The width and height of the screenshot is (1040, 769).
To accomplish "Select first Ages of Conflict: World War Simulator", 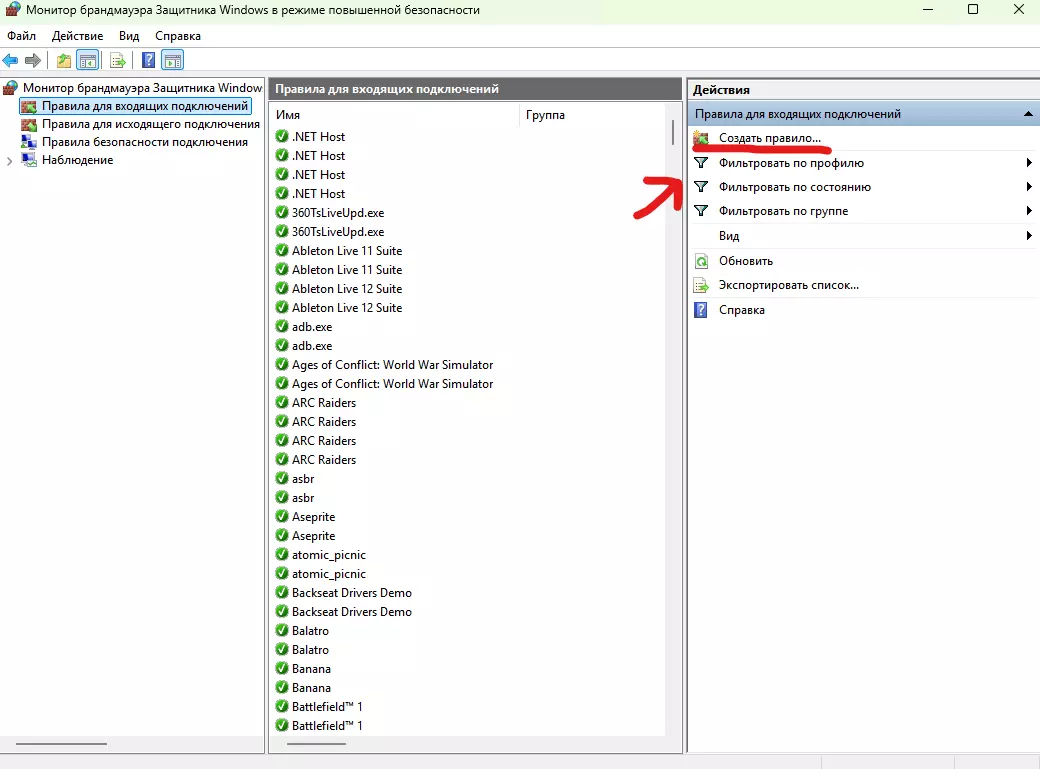I will pos(393,365).
